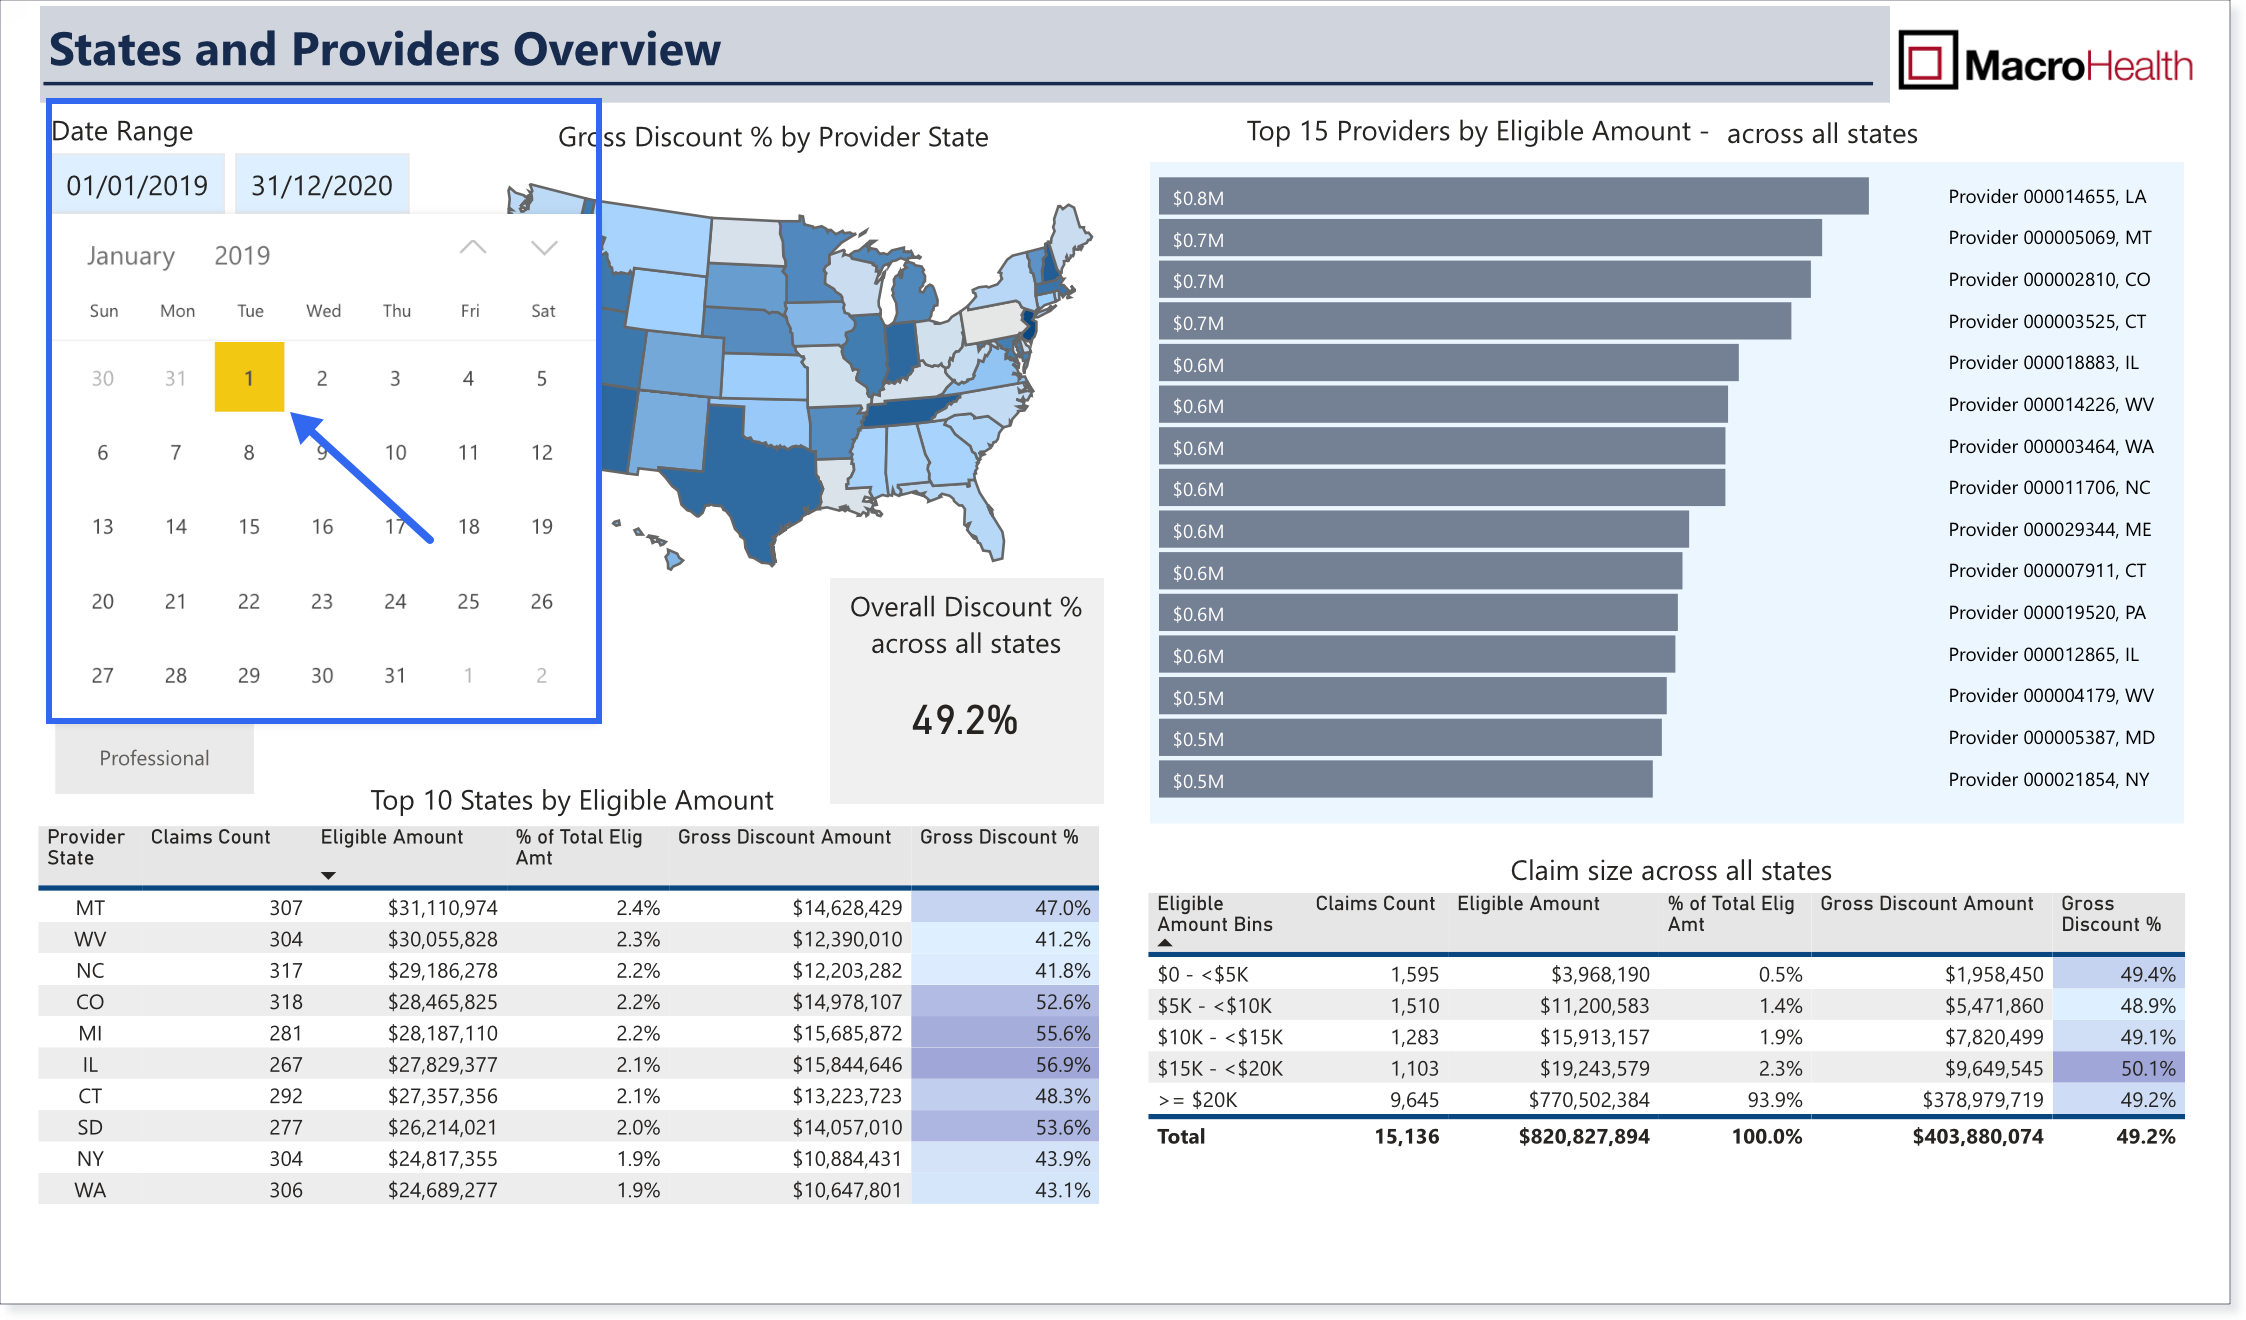Click the Eligible Amount sort arrow
This screenshot has width=2246, height=1320.
[x=328, y=876]
